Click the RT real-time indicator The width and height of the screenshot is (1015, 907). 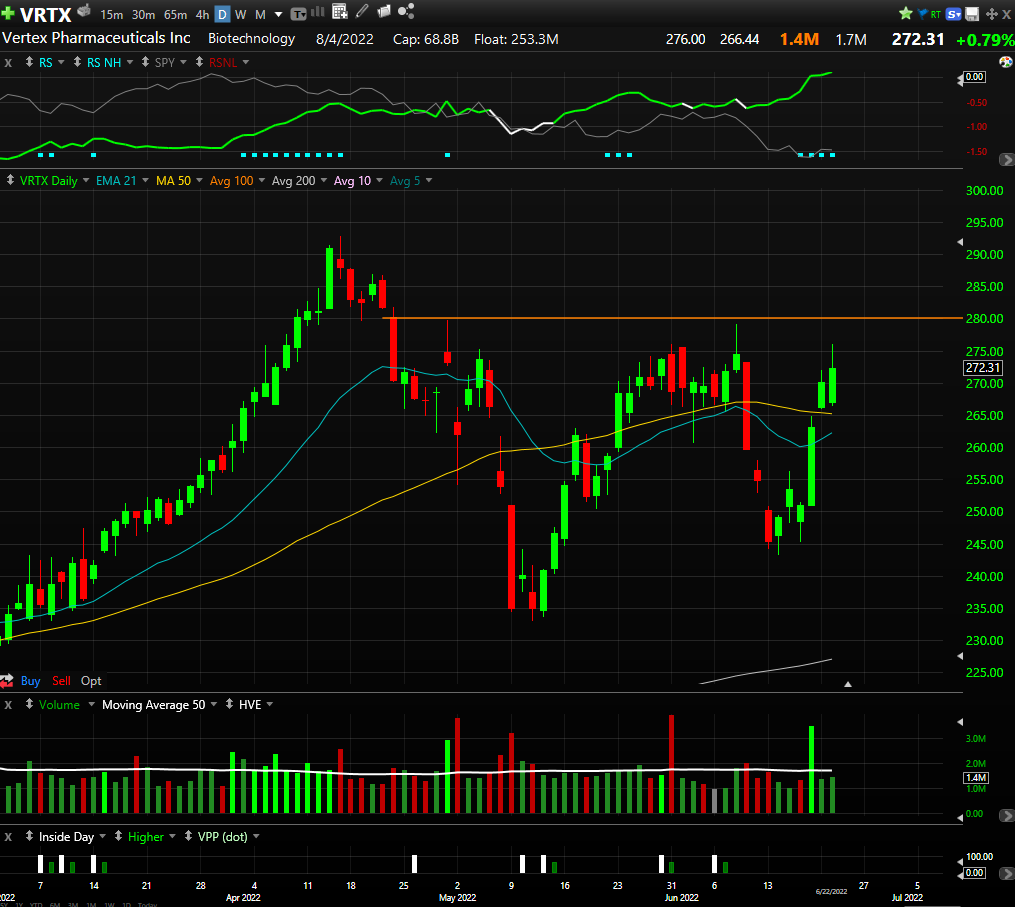[x=935, y=14]
